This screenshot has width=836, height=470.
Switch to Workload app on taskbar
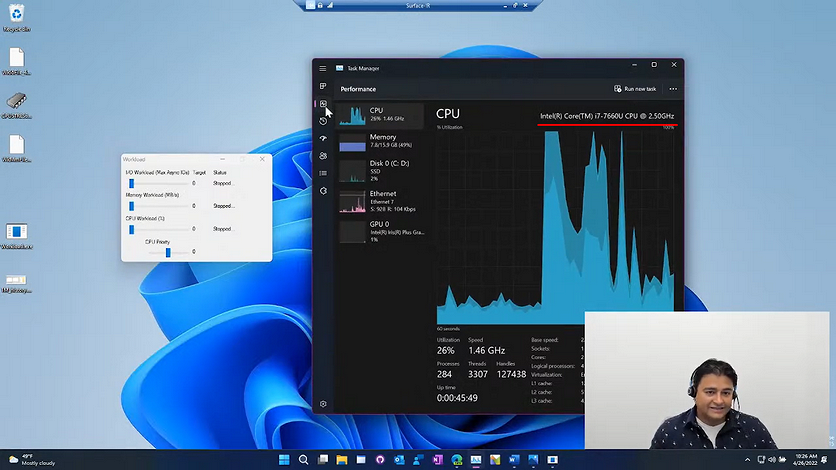(552, 459)
